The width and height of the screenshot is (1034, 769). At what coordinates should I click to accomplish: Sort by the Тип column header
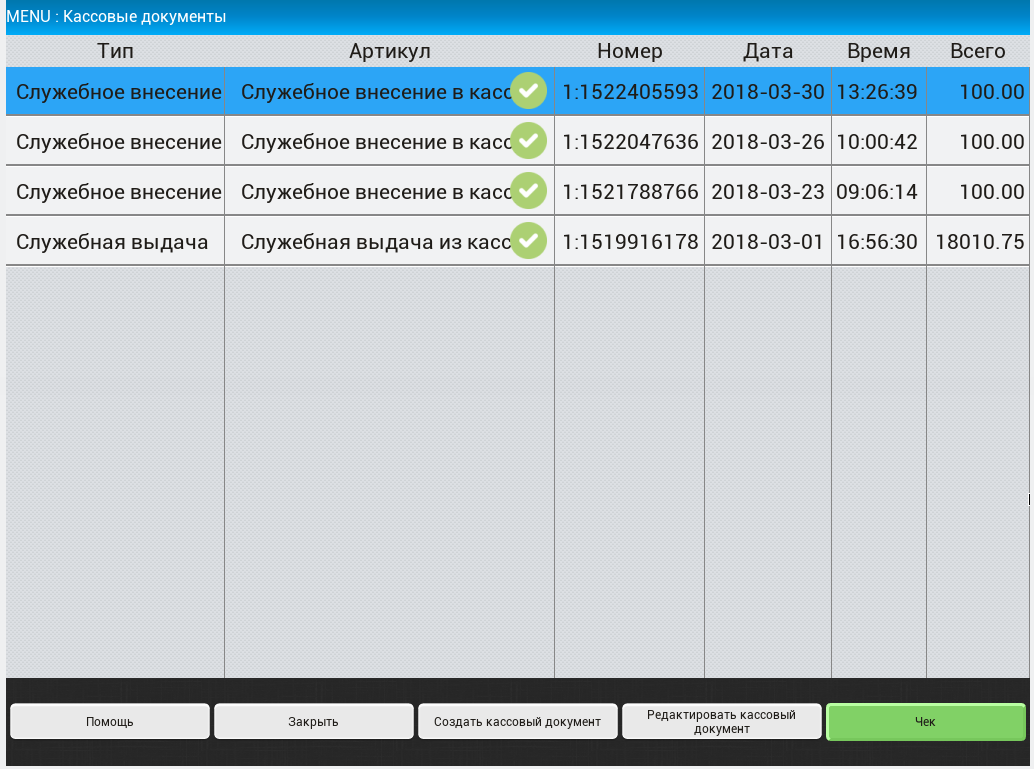coord(115,51)
